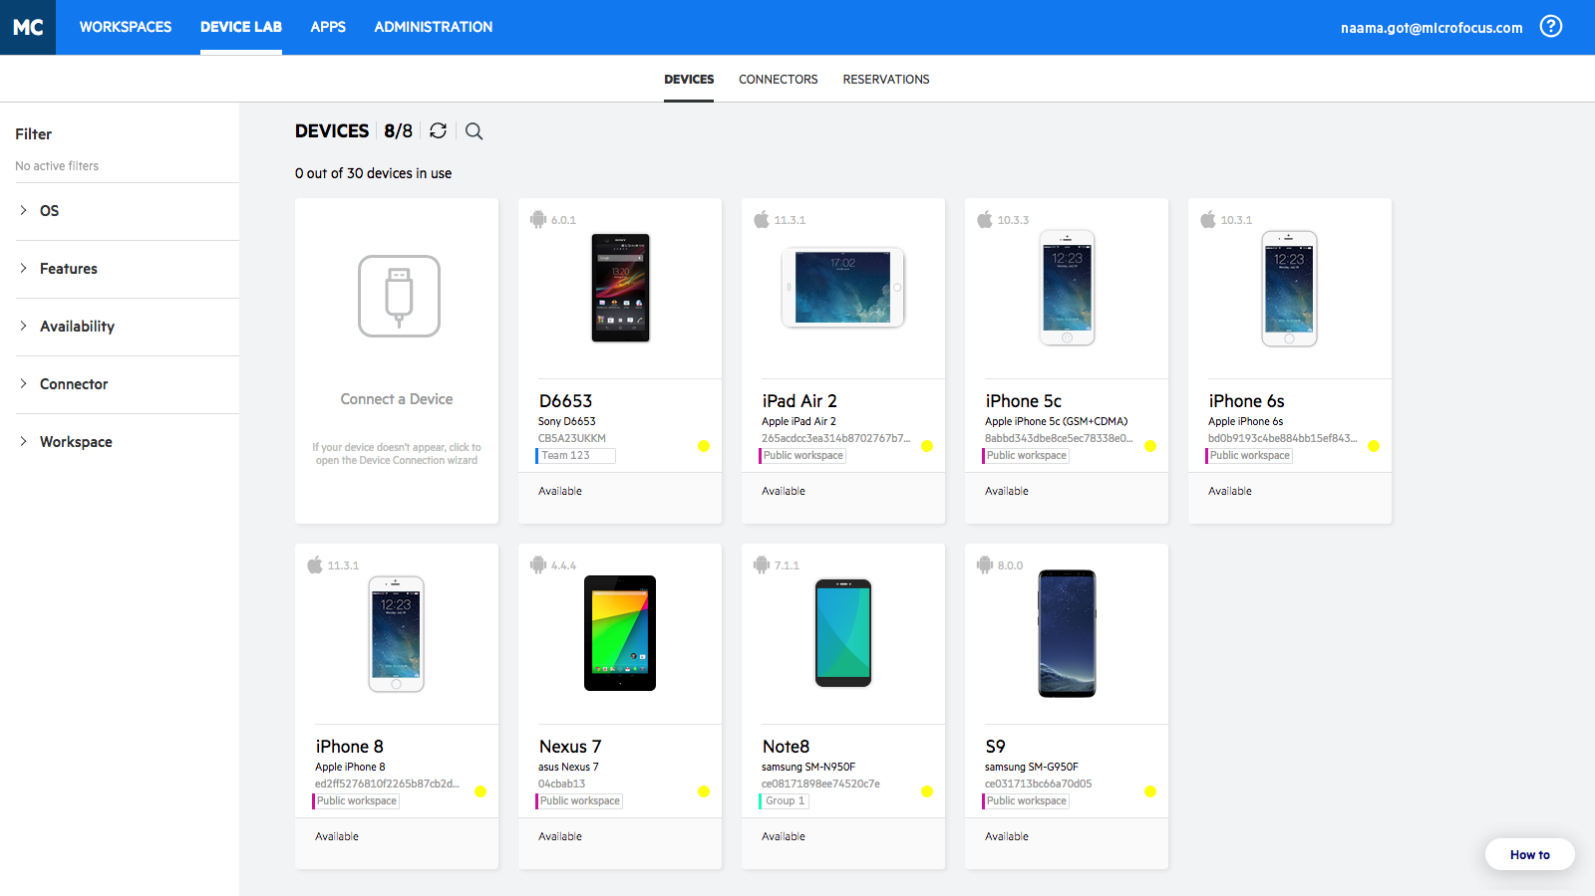This screenshot has height=896, width=1595.
Task: Click yellow status dot on S9
Action: (x=1150, y=791)
